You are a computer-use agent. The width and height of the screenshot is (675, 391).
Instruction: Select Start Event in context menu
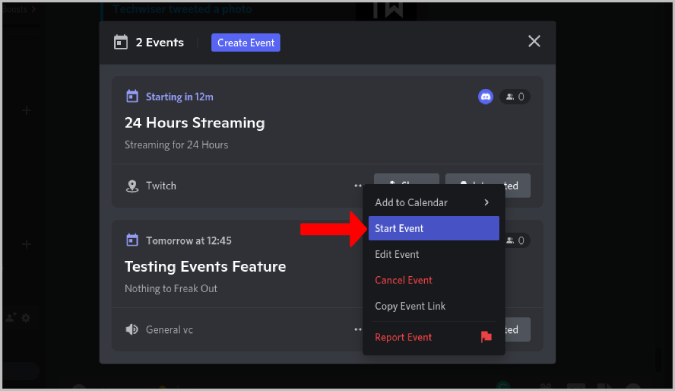[433, 228]
